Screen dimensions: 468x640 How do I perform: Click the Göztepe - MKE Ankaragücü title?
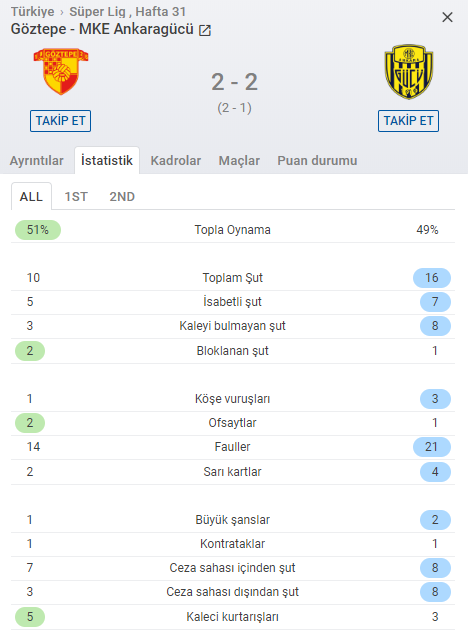tap(102, 29)
